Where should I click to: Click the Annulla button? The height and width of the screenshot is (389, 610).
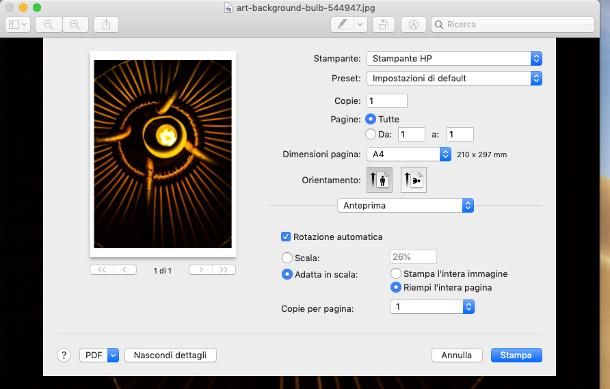click(457, 355)
